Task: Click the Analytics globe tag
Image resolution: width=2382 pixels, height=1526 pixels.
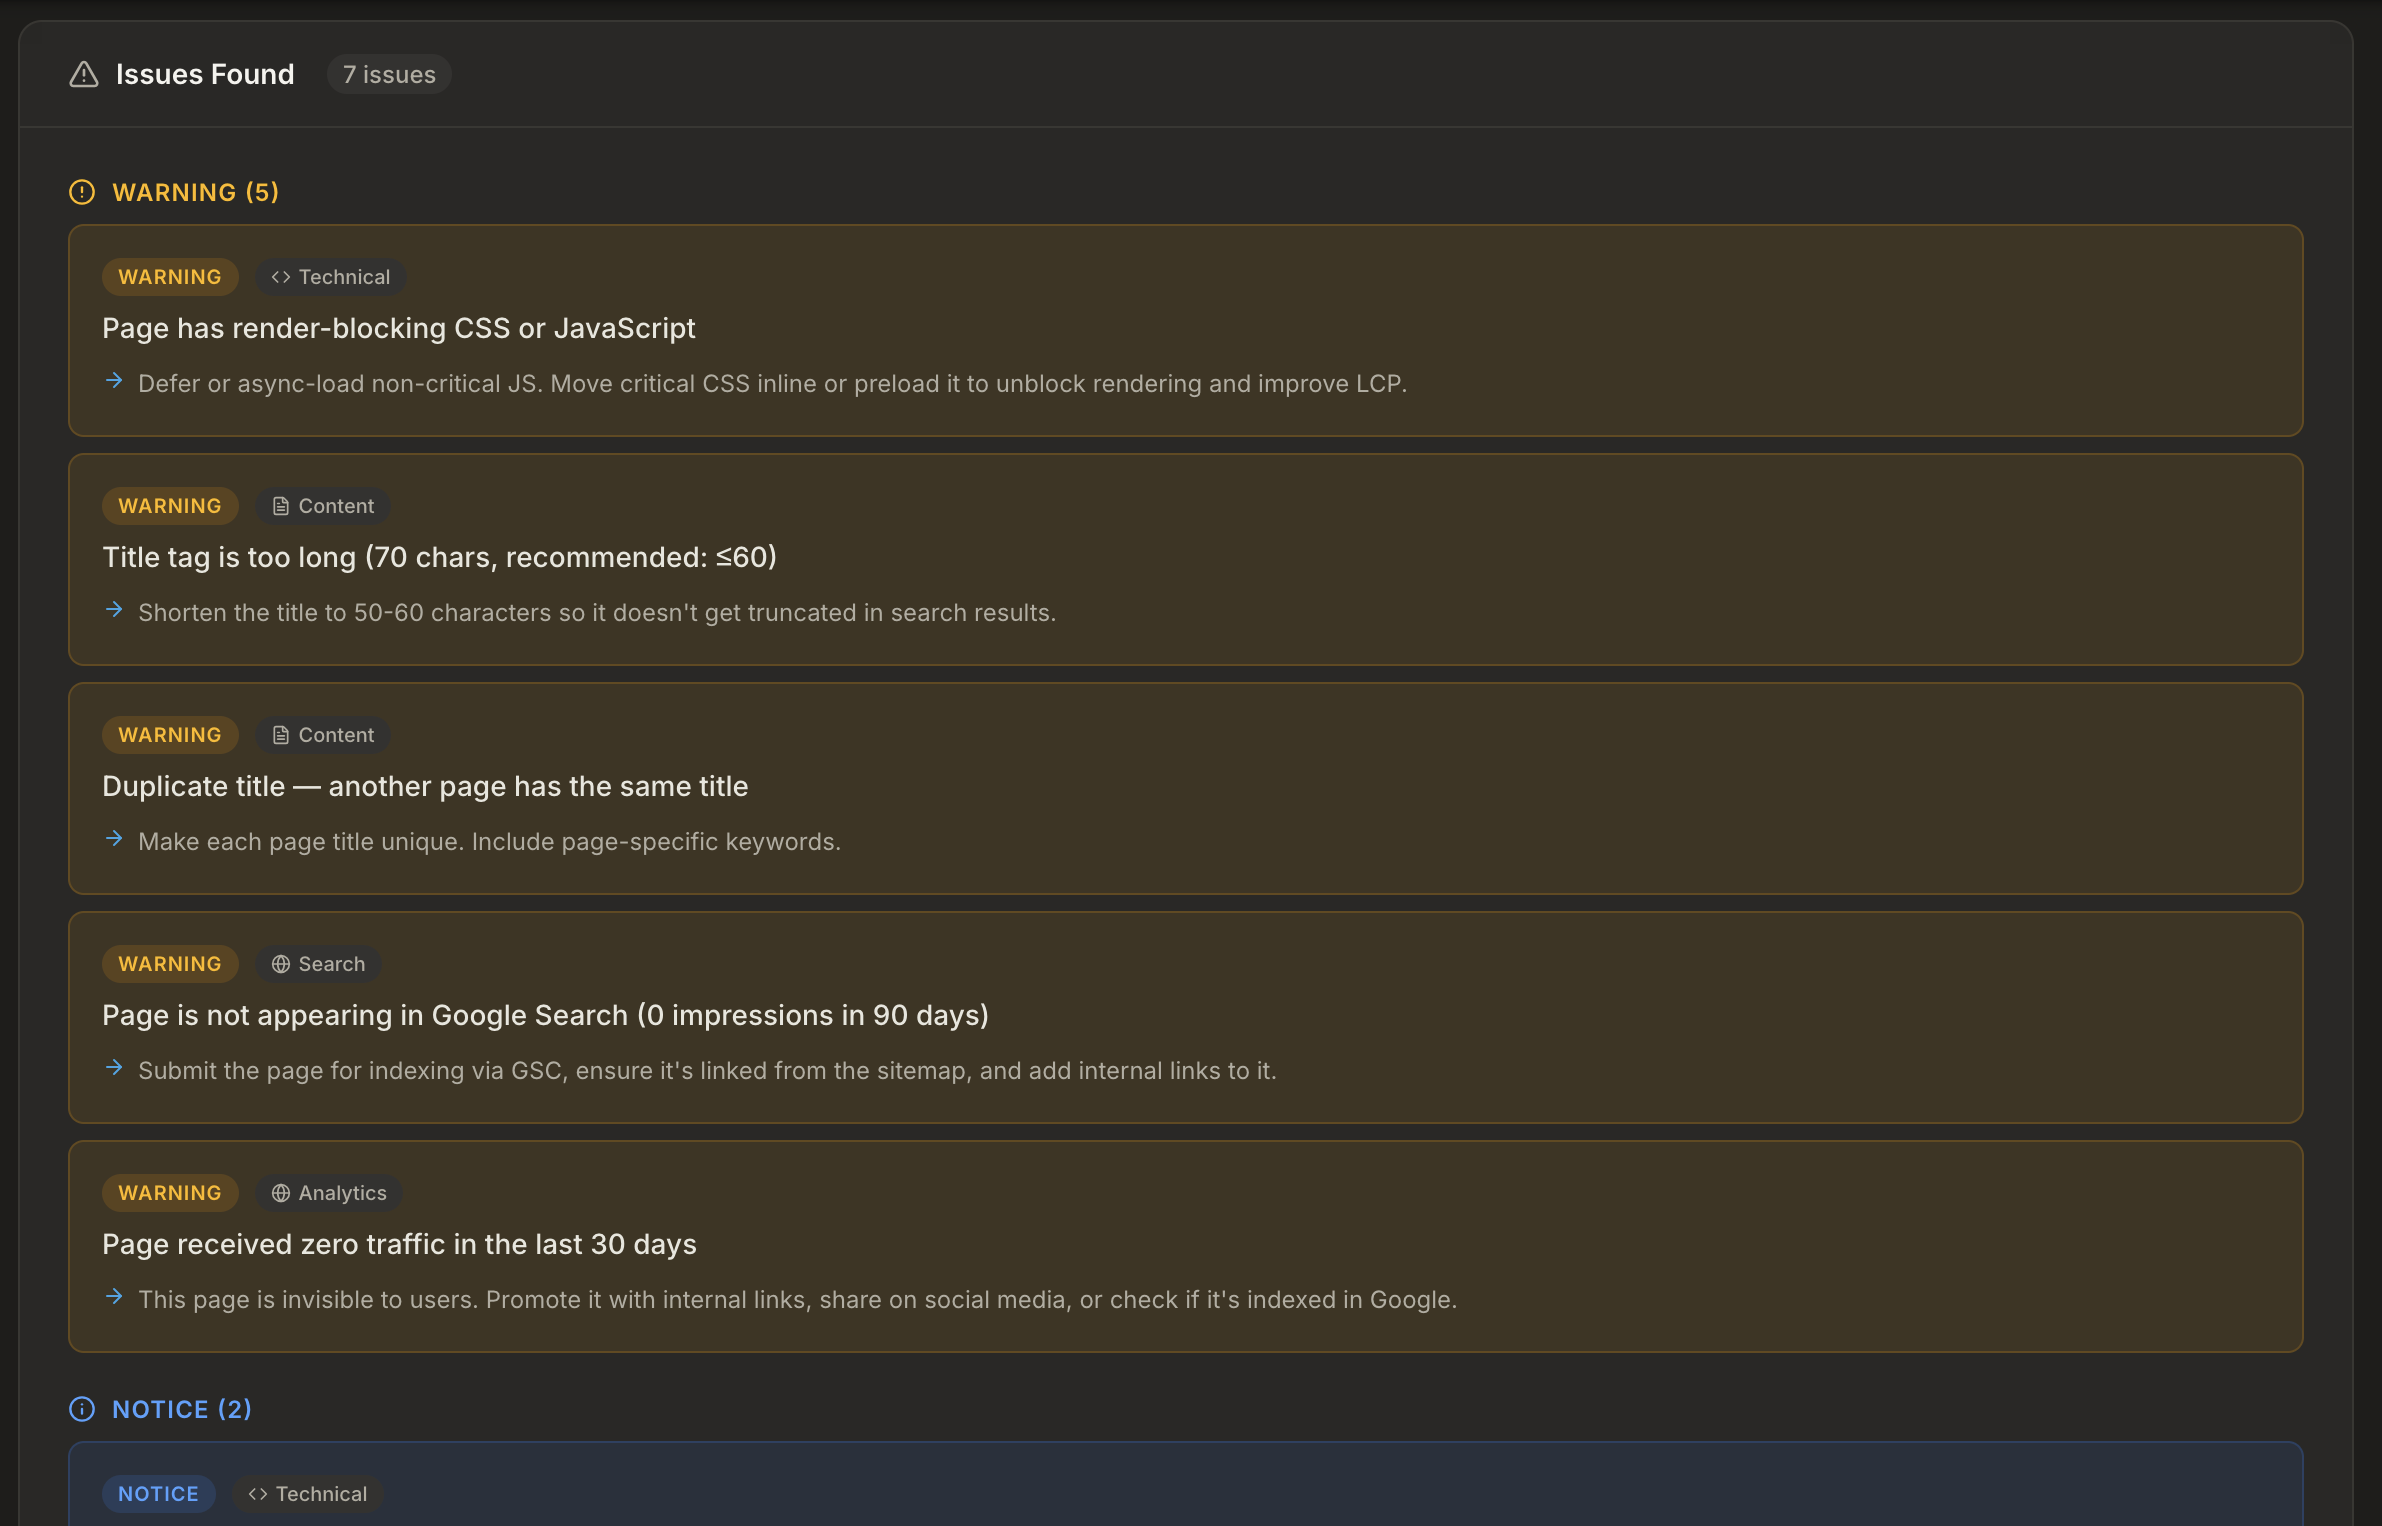Action: pos(329,1193)
